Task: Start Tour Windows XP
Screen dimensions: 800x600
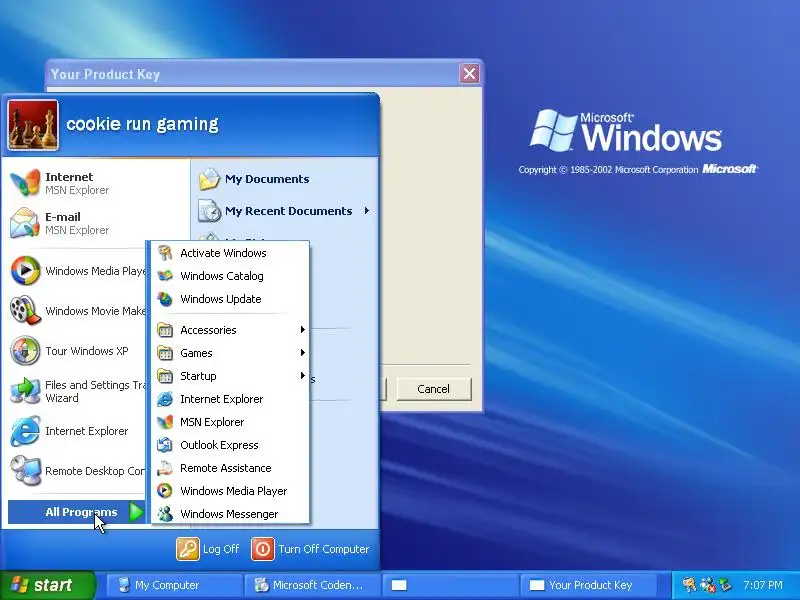Action: pyautogui.click(x=77, y=351)
